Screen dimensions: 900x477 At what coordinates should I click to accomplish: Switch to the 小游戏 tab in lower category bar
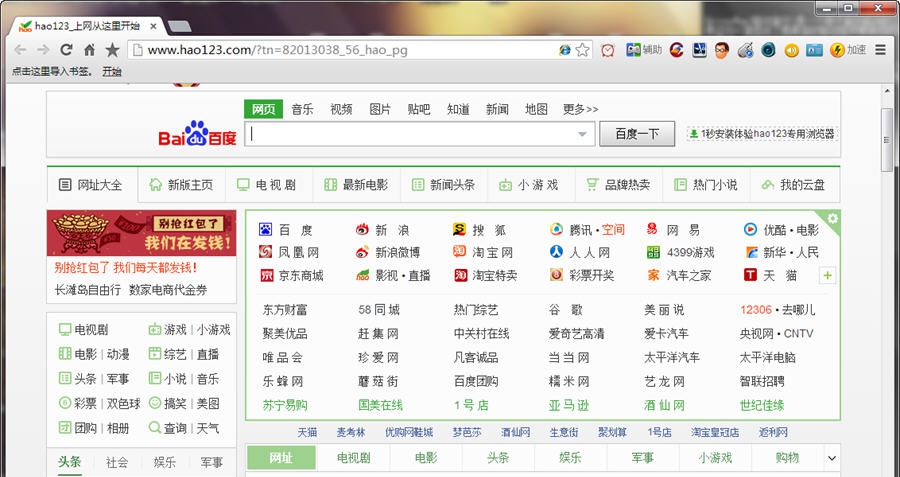click(715, 458)
